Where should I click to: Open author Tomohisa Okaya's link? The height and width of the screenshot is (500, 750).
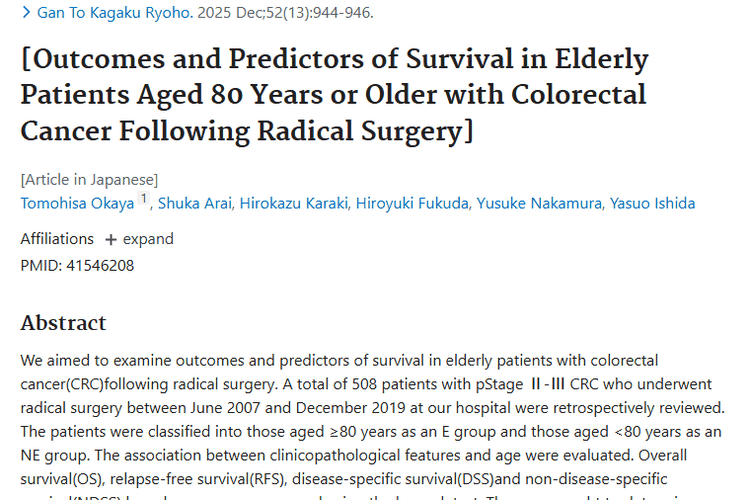point(77,203)
